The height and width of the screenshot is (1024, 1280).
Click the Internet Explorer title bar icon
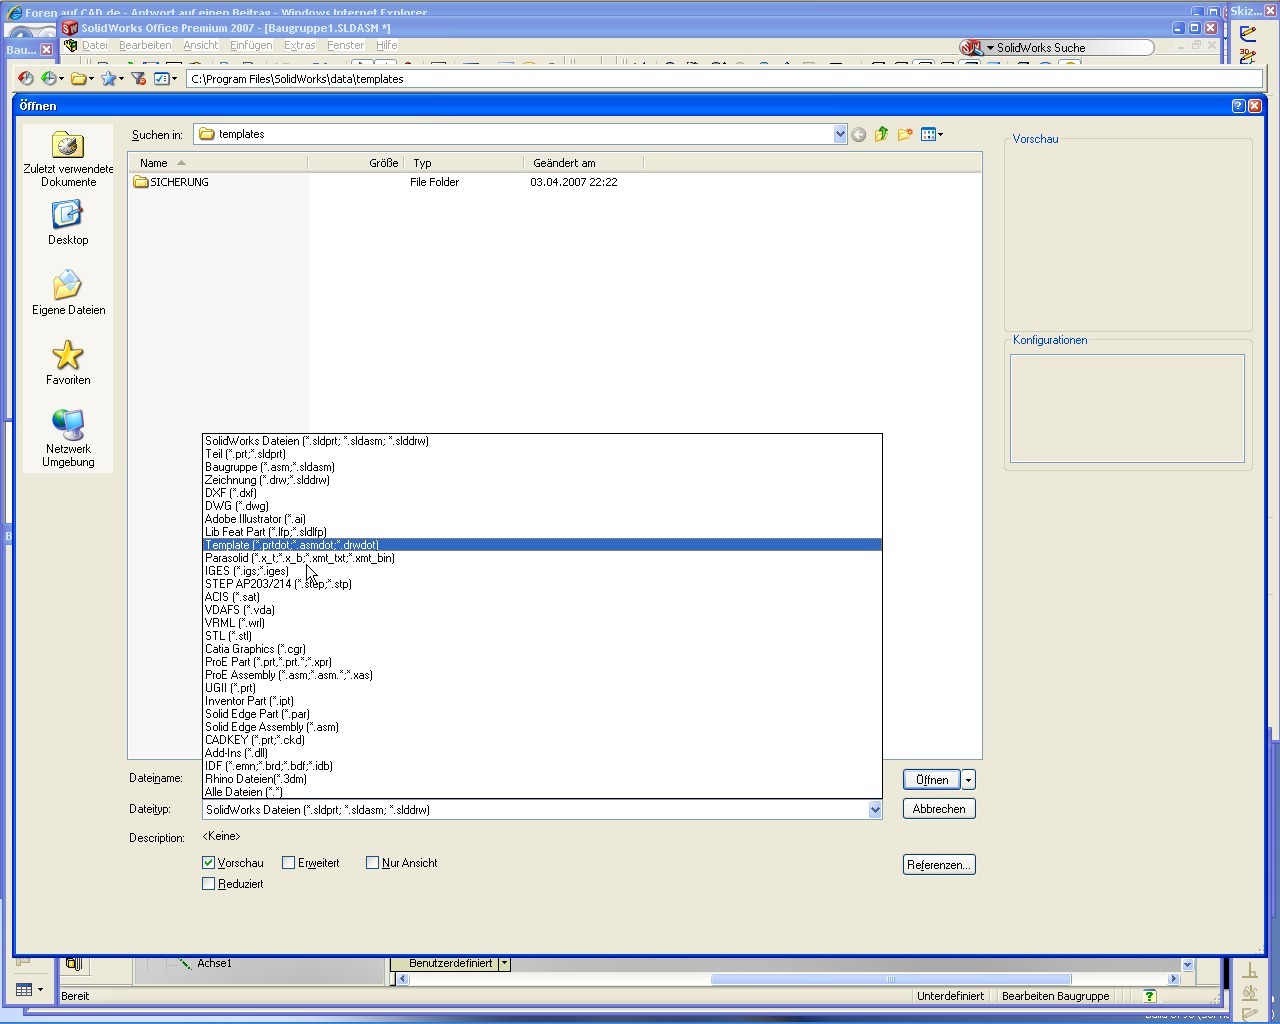14,12
